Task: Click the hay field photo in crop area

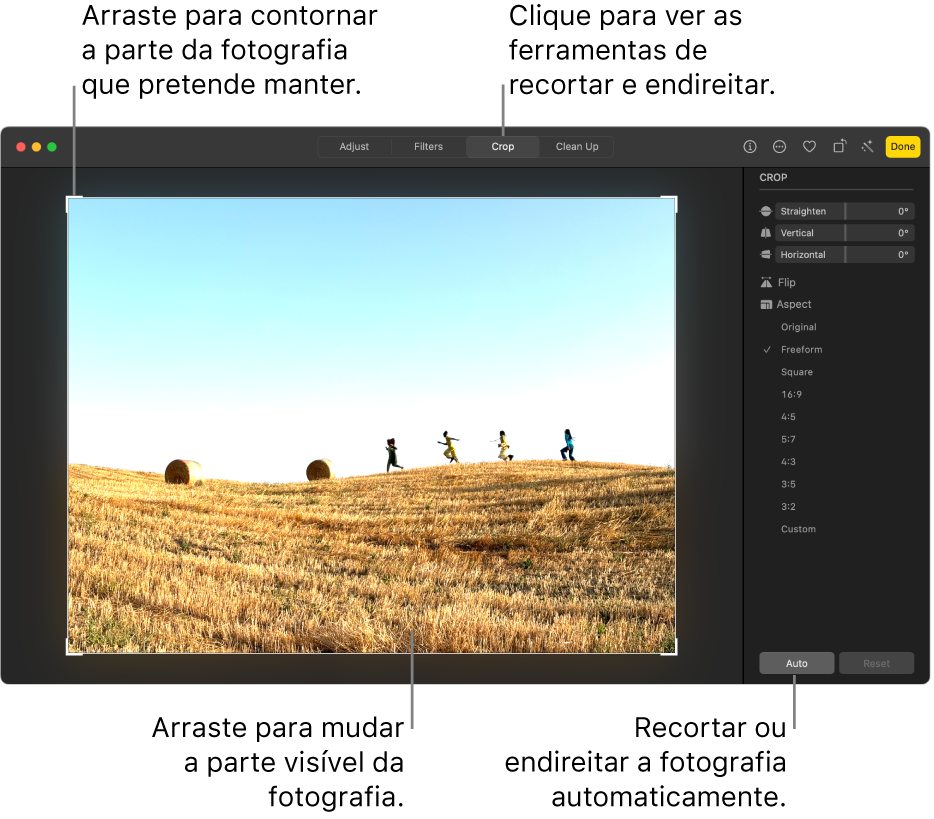Action: (x=373, y=426)
